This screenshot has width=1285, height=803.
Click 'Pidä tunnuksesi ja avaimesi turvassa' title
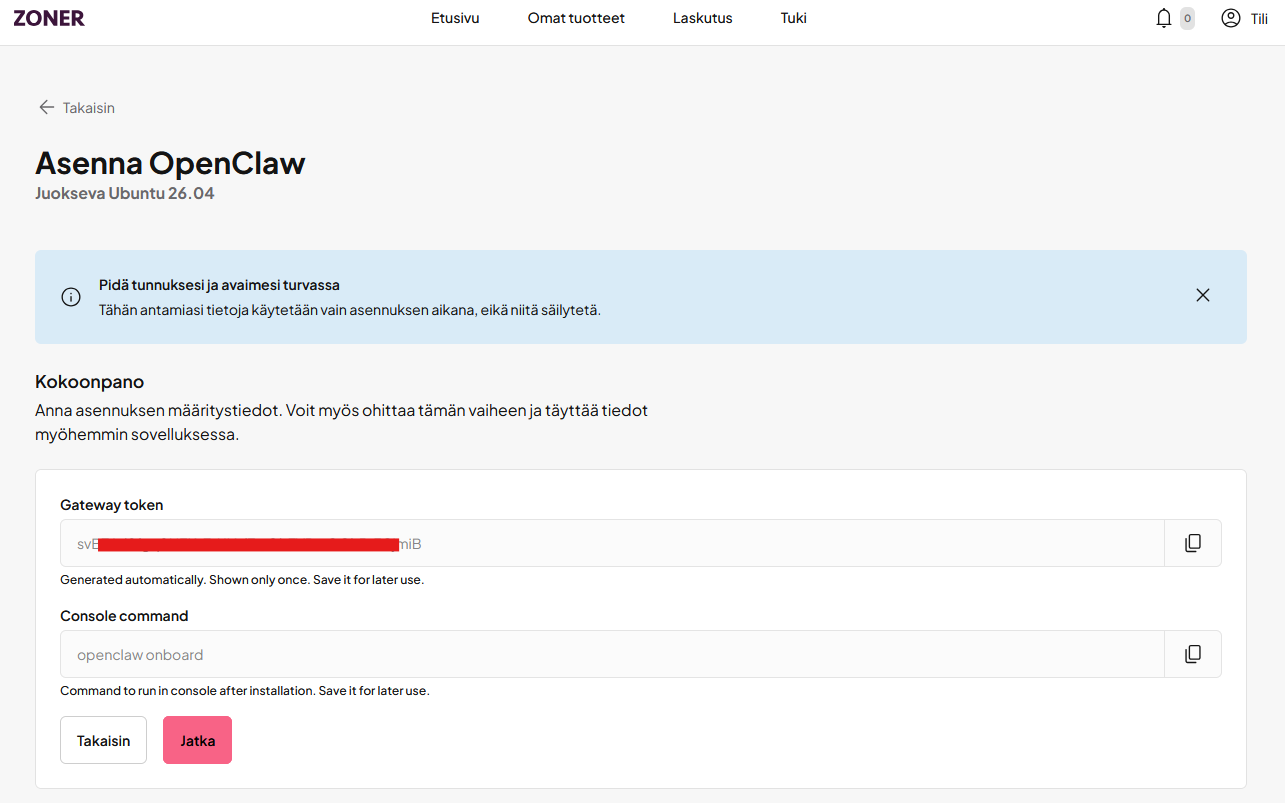pos(219,285)
